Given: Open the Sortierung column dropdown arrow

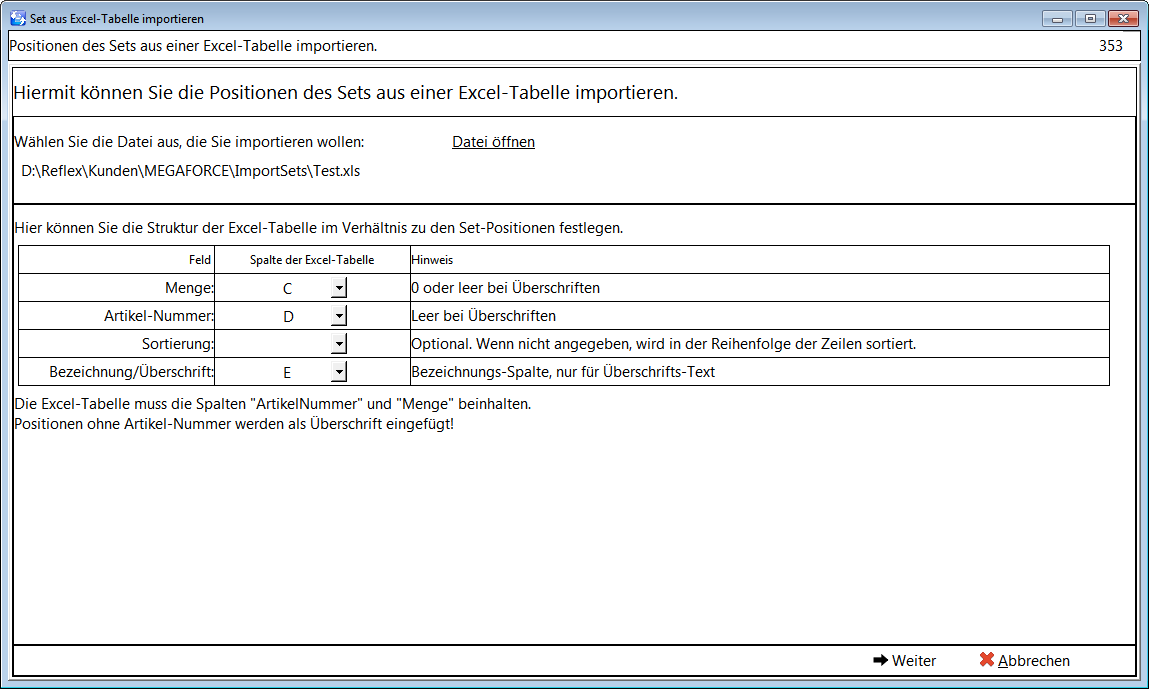Looking at the screenshot, I should point(339,344).
